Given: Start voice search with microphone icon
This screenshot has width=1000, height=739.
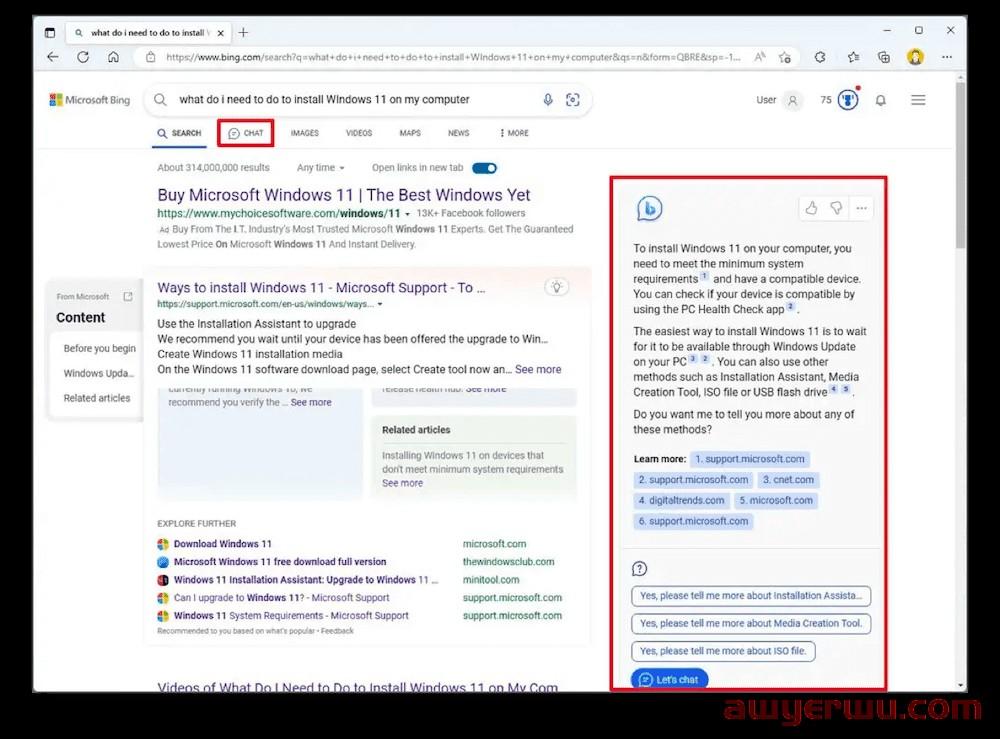Looking at the screenshot, I should 548,99.
